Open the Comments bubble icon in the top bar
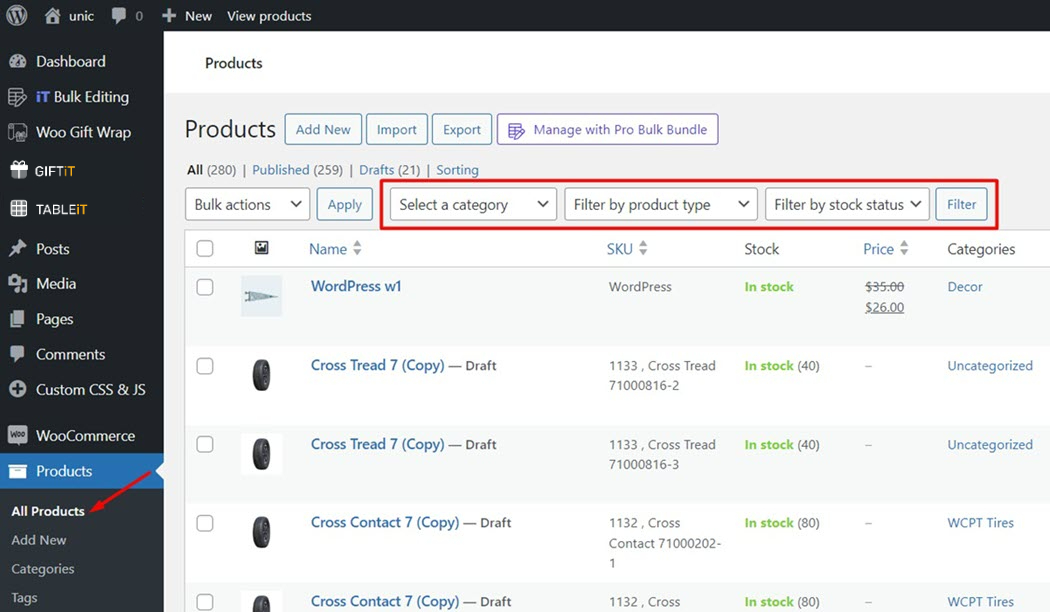 119,15
